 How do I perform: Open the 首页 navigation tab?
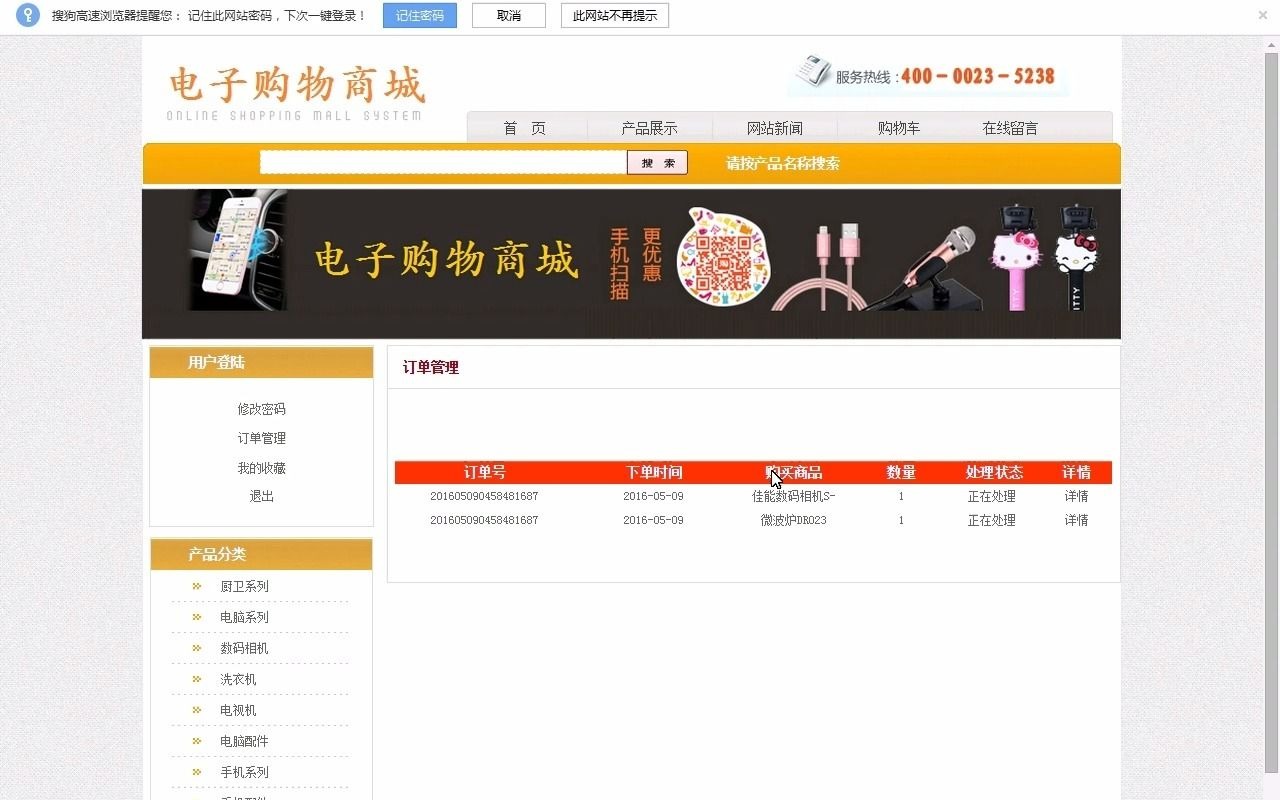click(524, 128)
